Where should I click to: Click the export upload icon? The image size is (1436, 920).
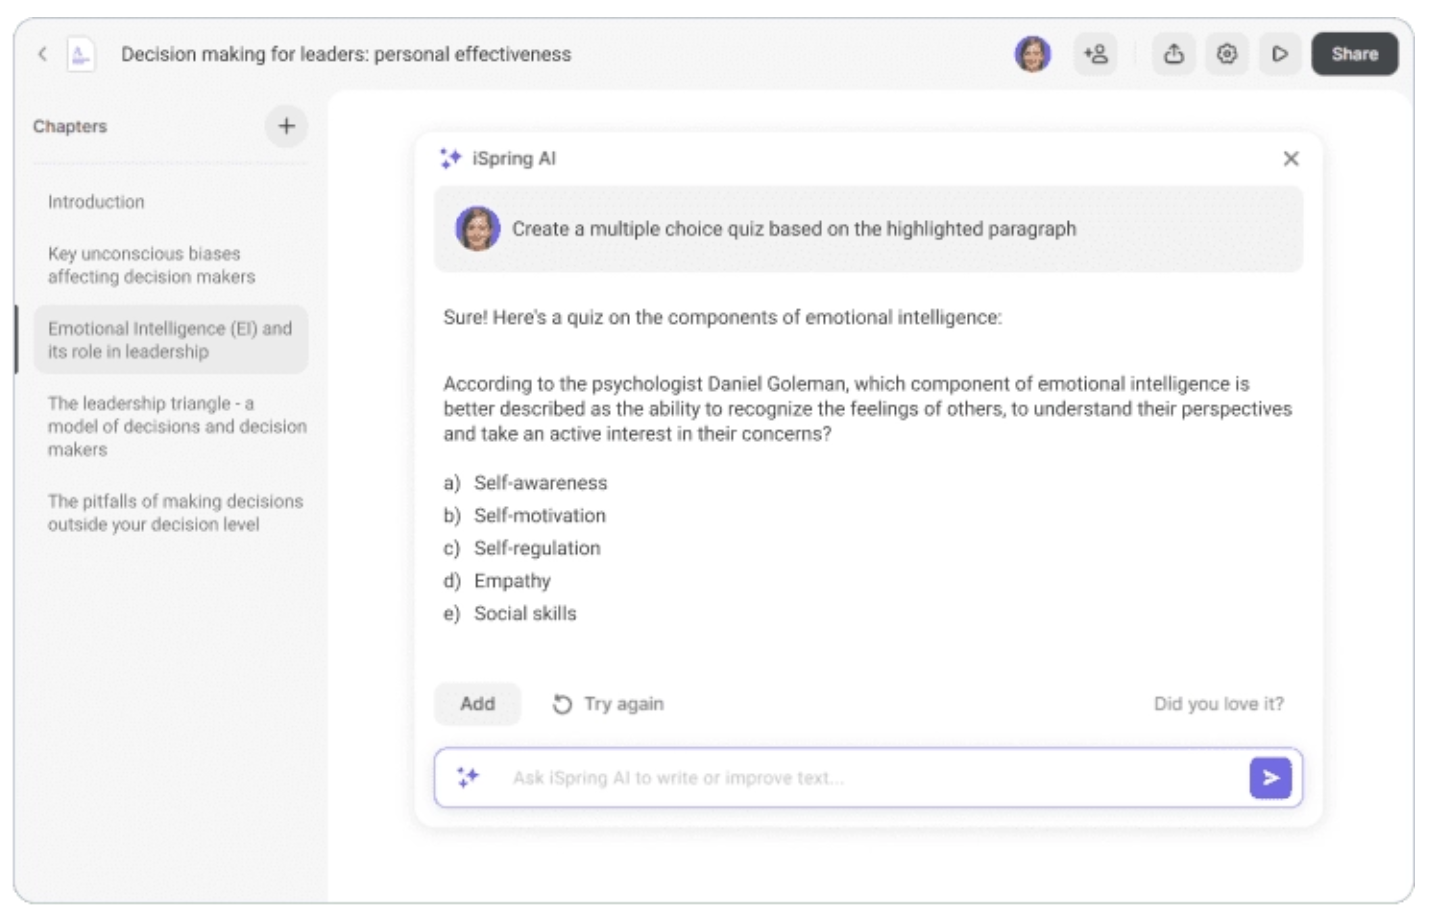click(x=1174, y=54)
